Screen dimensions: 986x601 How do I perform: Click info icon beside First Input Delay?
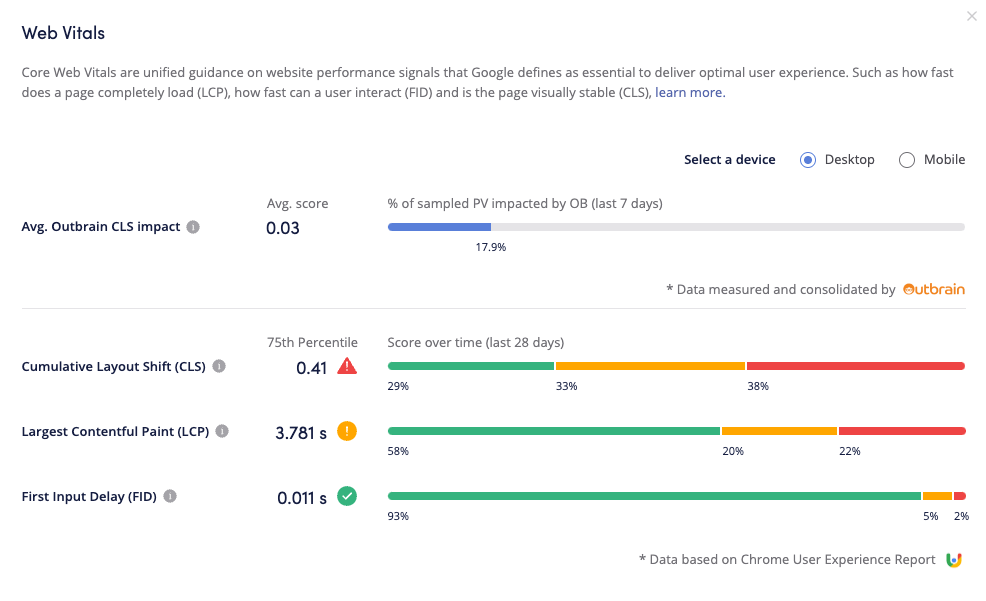pos(170,496)
